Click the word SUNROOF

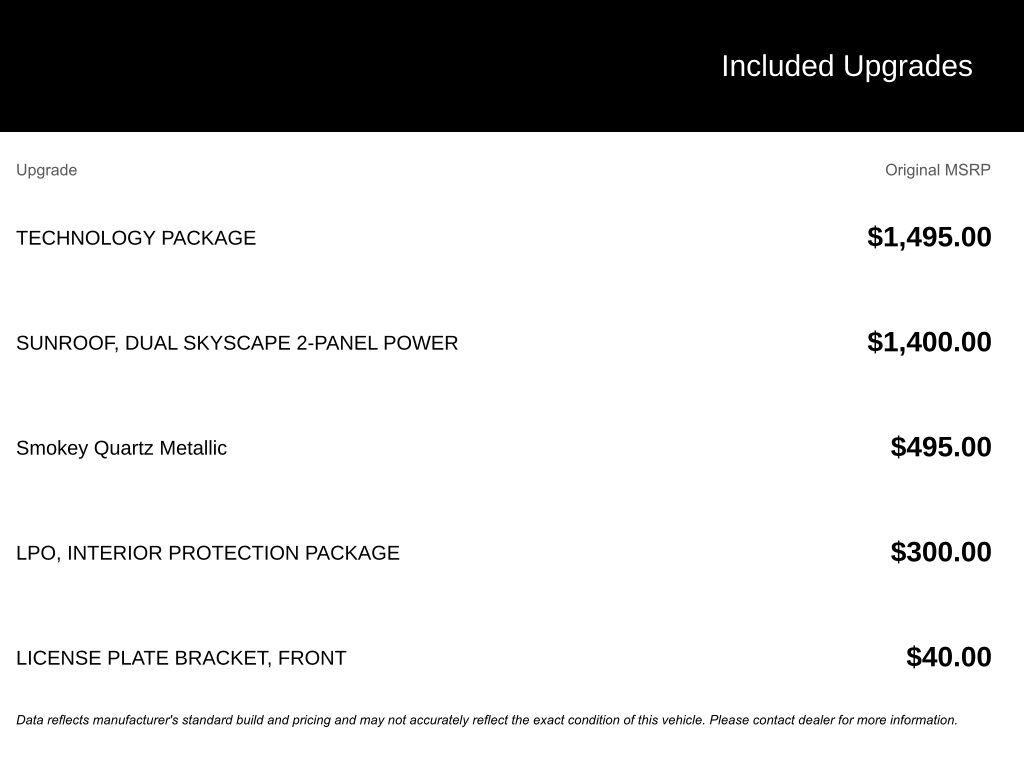point(65,343)
